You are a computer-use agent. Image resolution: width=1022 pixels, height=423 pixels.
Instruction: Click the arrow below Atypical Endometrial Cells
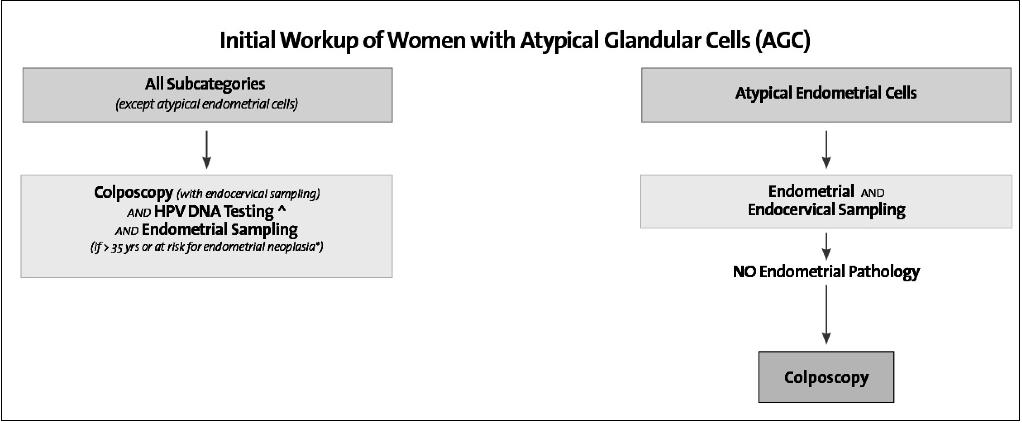pyautogui.click(x=826, y=149)
